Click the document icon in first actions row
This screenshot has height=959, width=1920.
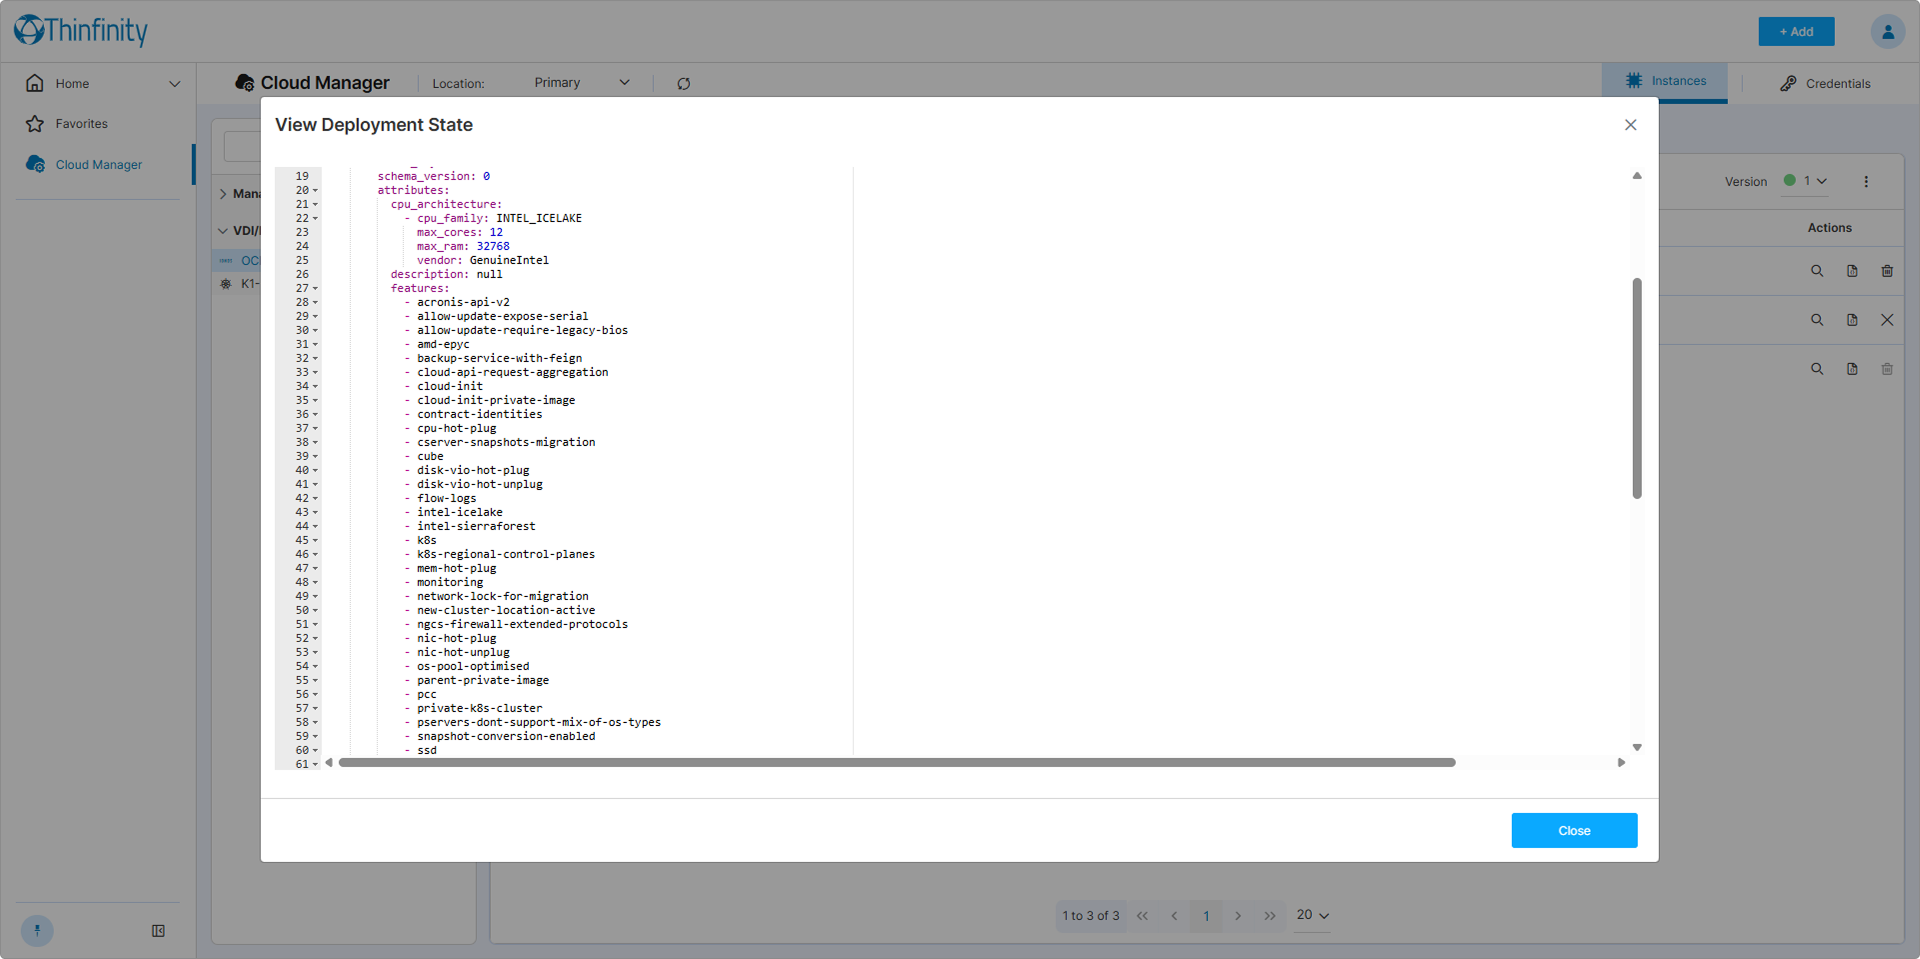click(x=1852, y=271)
